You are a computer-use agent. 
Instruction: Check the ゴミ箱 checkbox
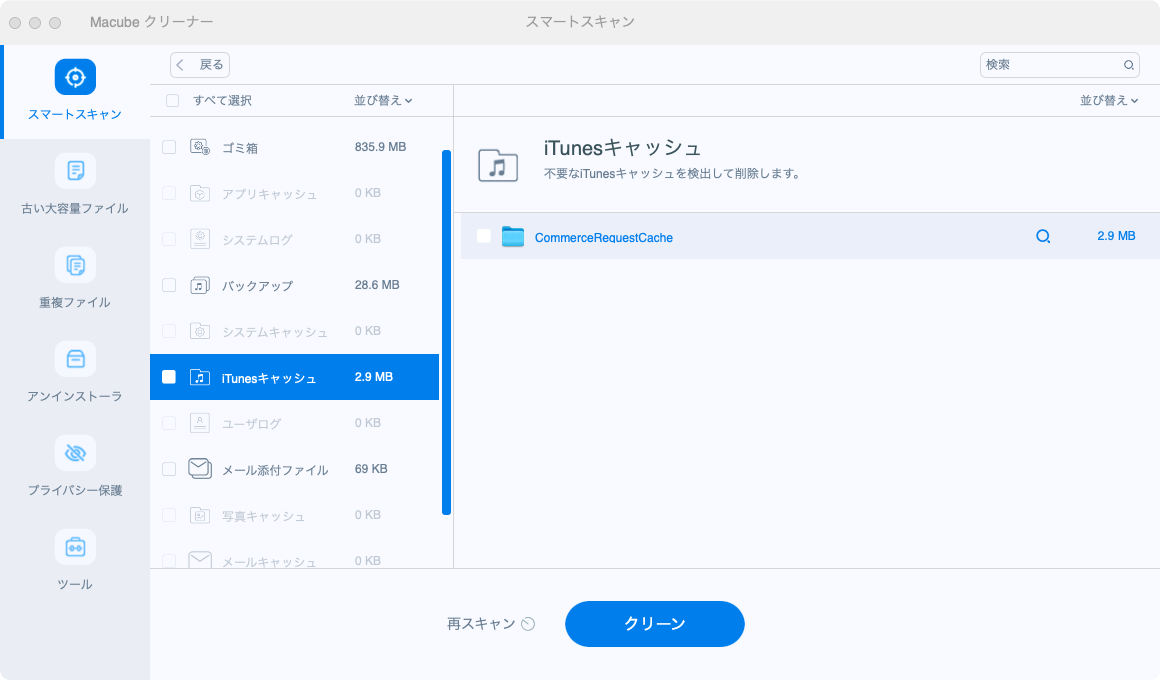click(x=169, y=147)
